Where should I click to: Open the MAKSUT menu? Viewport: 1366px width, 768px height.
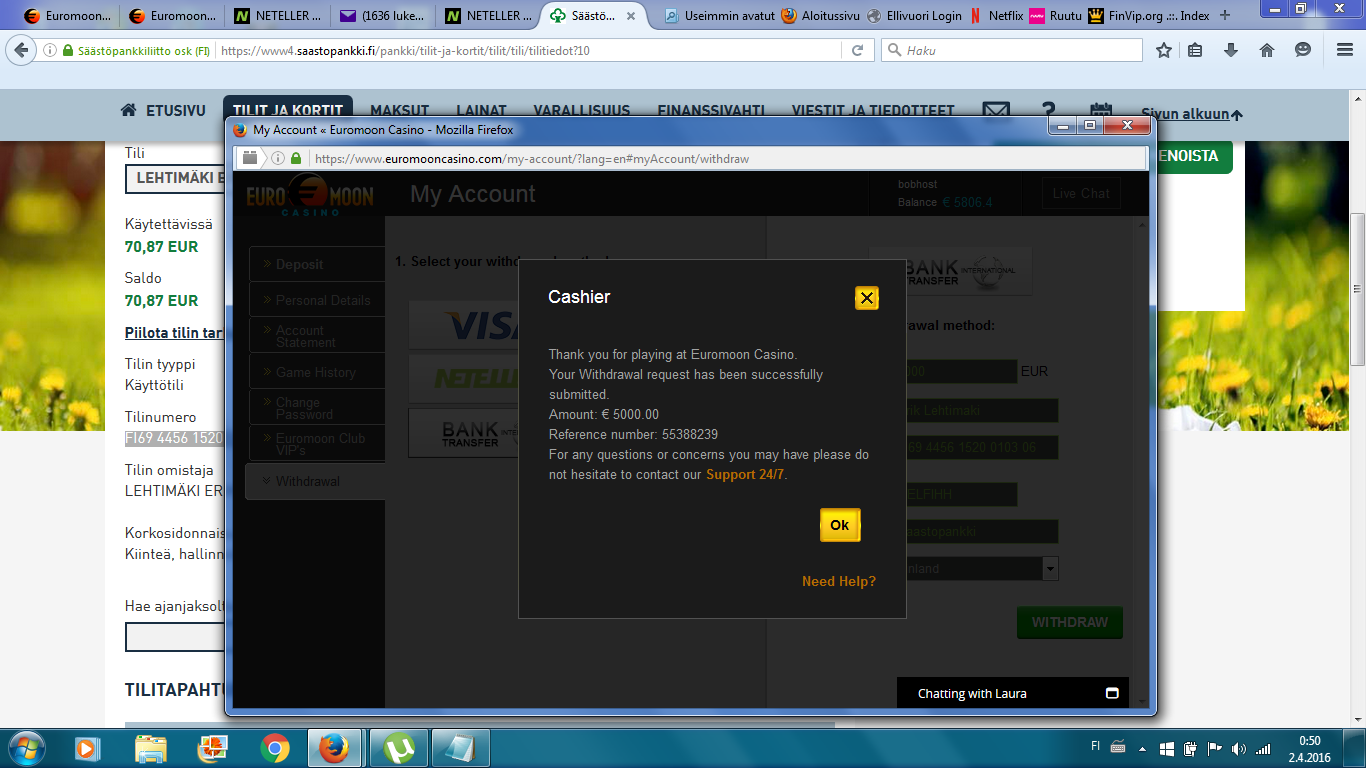[399, 111]
